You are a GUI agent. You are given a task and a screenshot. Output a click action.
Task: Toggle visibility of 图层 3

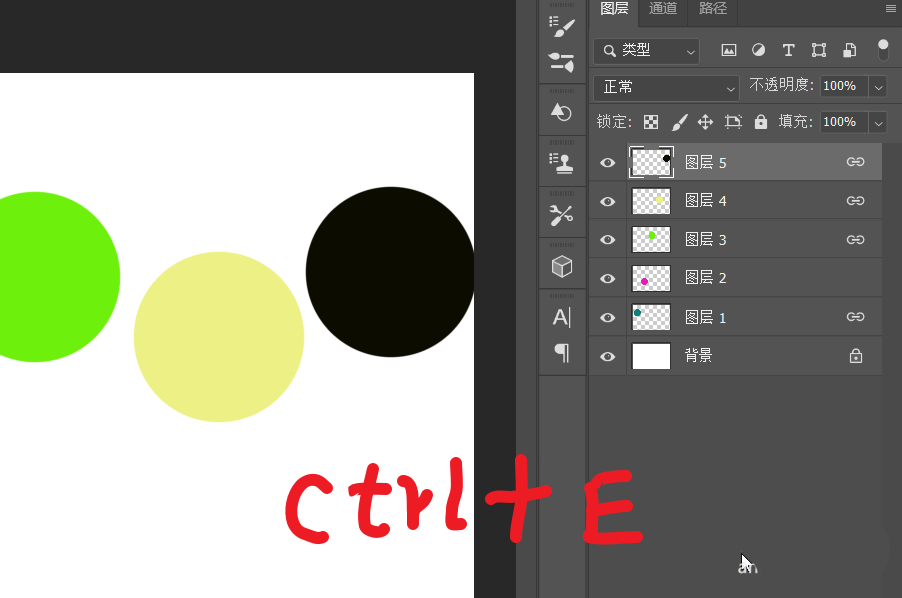point(607,240)
